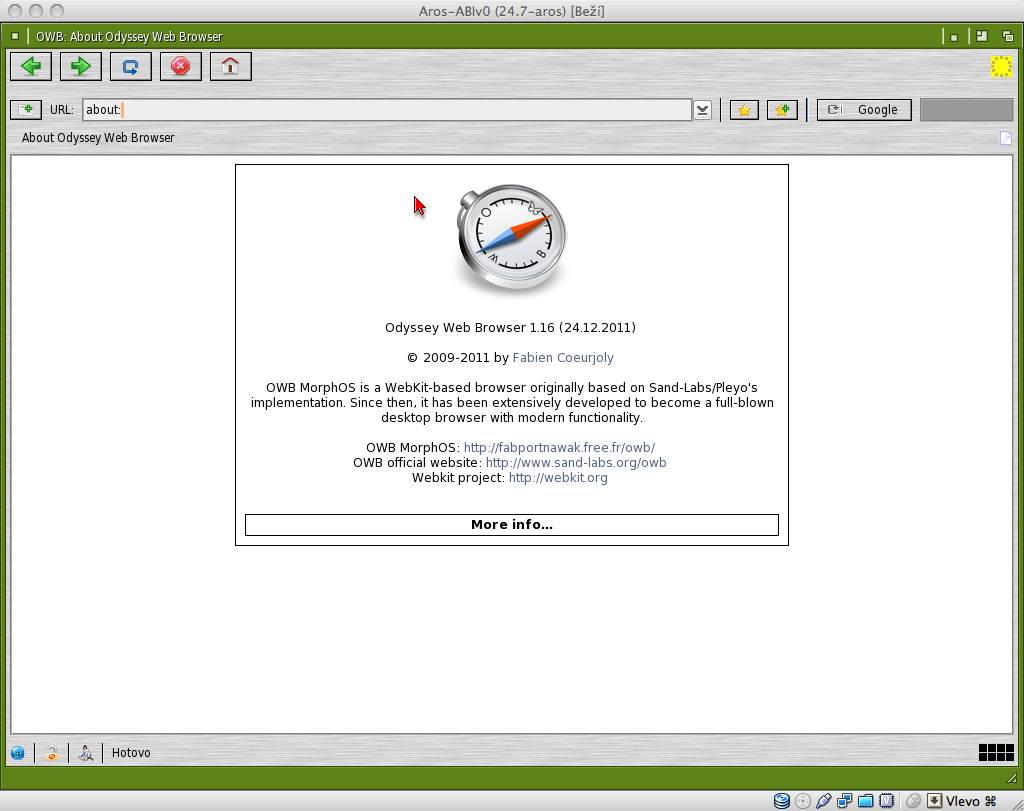Screen dimensions: 1024x811
Task: Click the gray search input box
Action: pyautogui.click(x=965, y=110)
